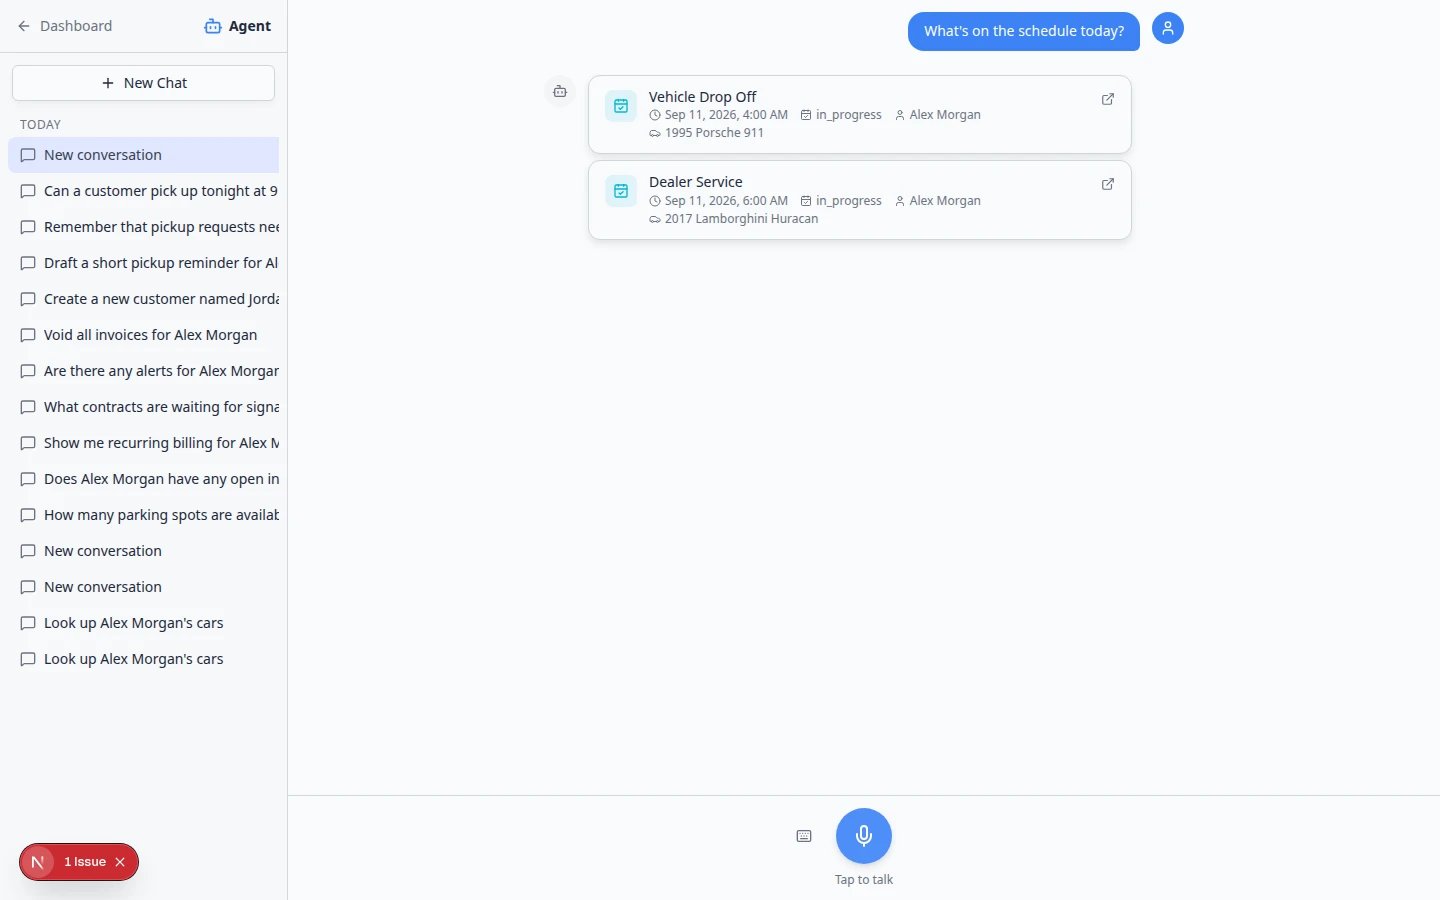Viewport: 1440px width, 900px height.
Task: Click Alex Morgan on Vehicle Drop Off card
Action: click(945, 115)
